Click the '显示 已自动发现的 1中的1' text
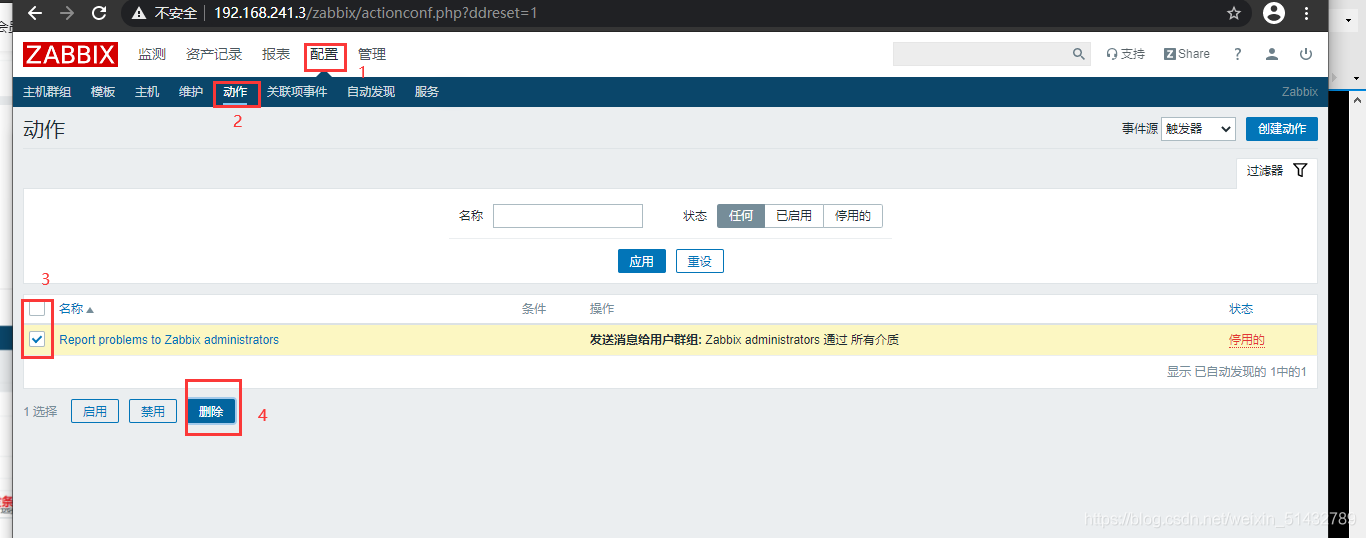The height and width of the screenshot is (538, 1366). point(1236,372)
